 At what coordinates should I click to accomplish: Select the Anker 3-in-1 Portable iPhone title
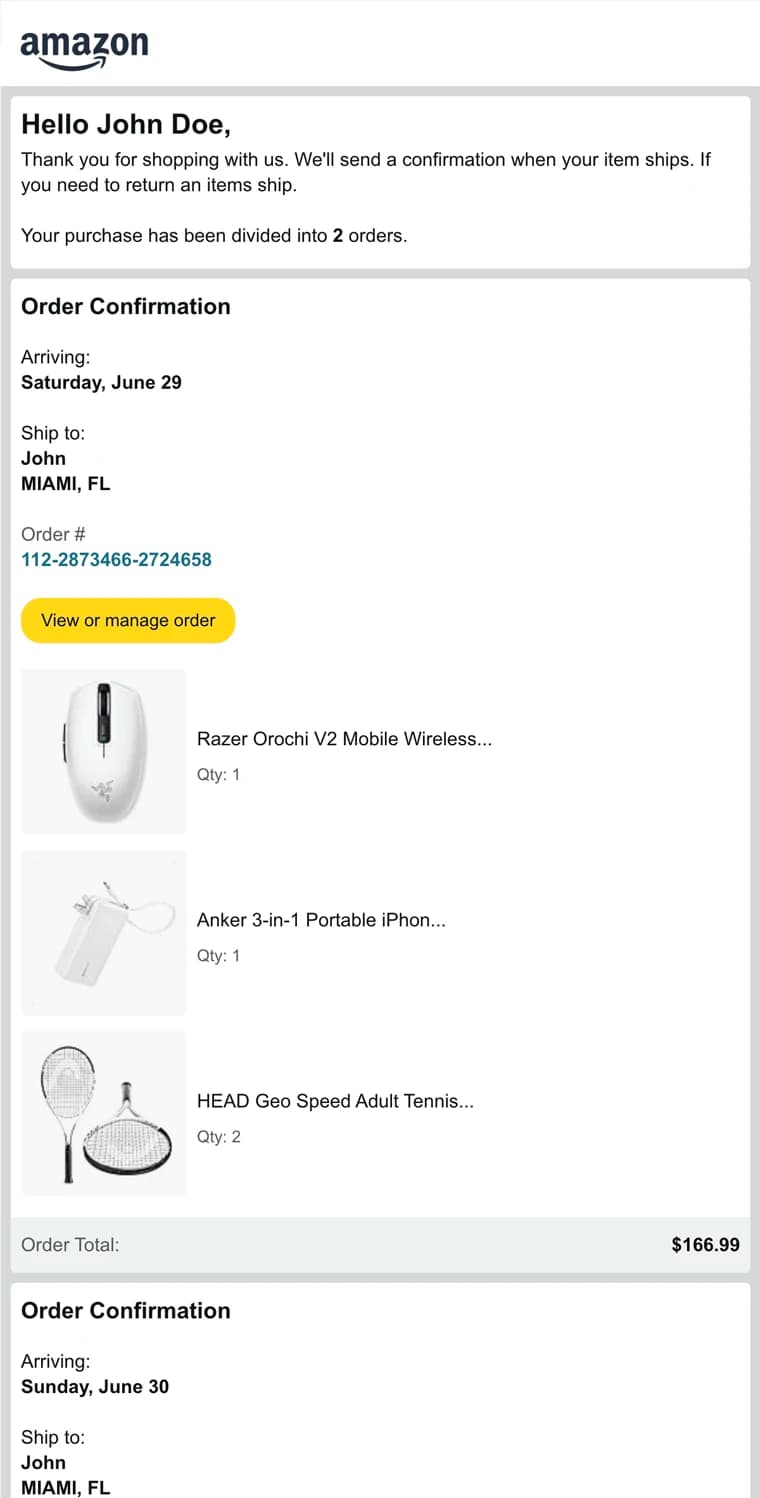(322, 920)
